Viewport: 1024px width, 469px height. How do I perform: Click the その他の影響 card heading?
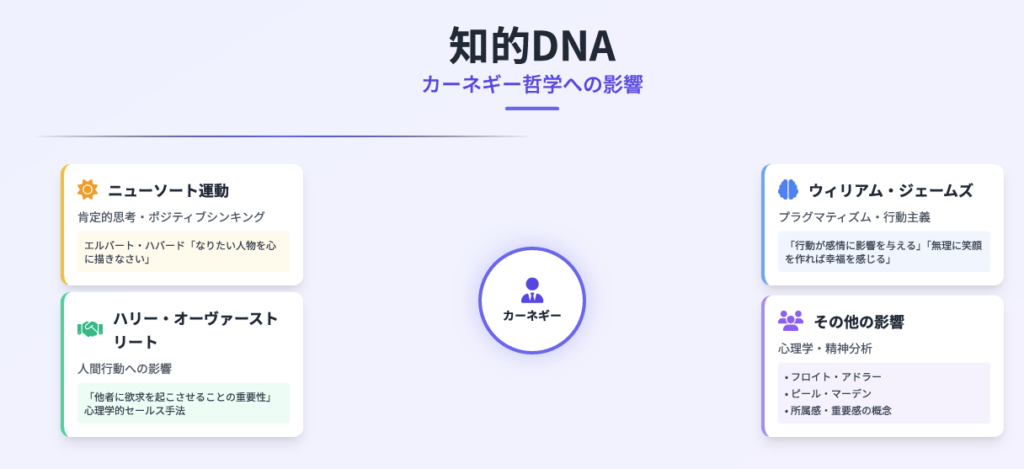(x=859, y=321)
